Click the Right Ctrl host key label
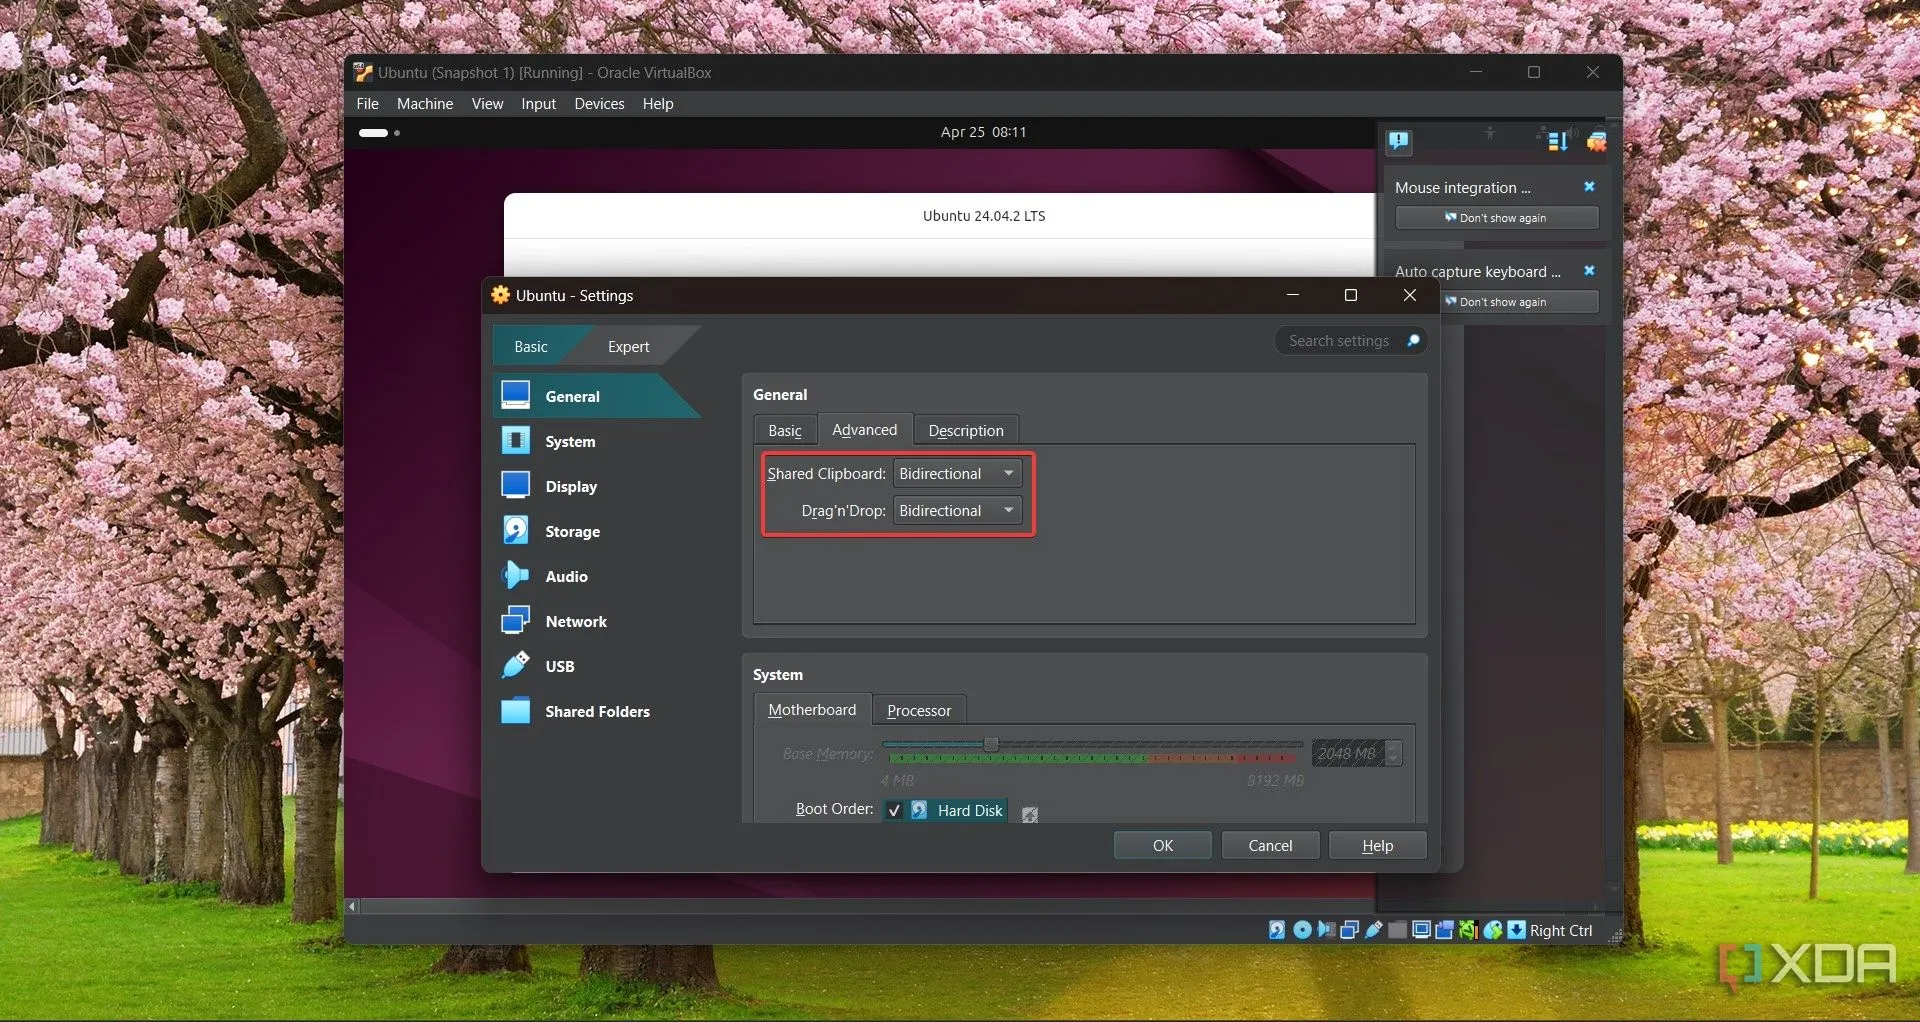The image size is (1920, 1022). [1561, 931]
